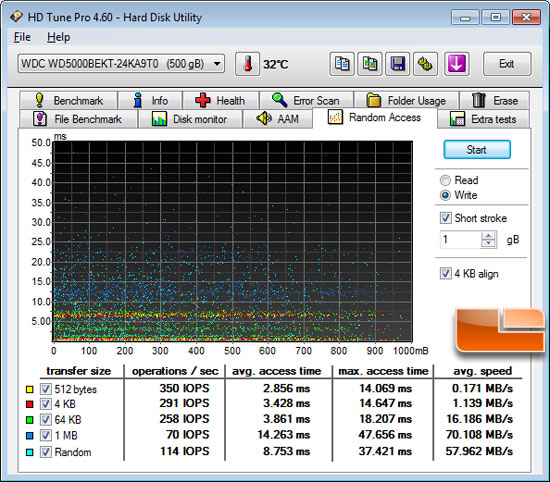Close the HD Tune Pro window
Image resolution: width=550 pixels, height=482 pixels.
[526, 17]
